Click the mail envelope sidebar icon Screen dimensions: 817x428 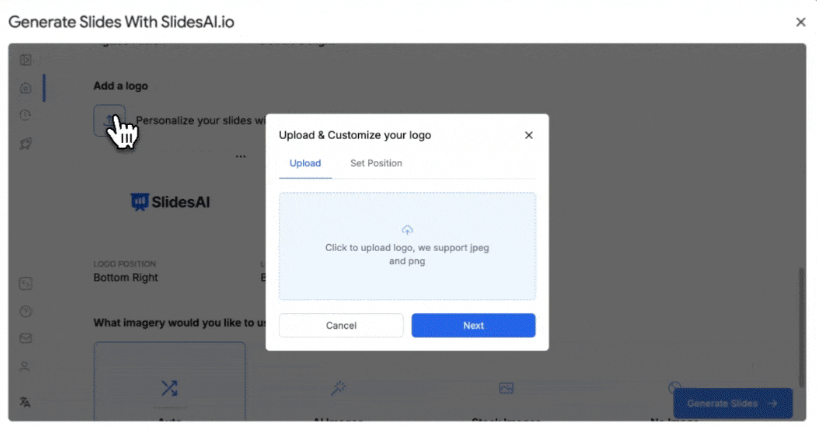(x=25, y=339)
